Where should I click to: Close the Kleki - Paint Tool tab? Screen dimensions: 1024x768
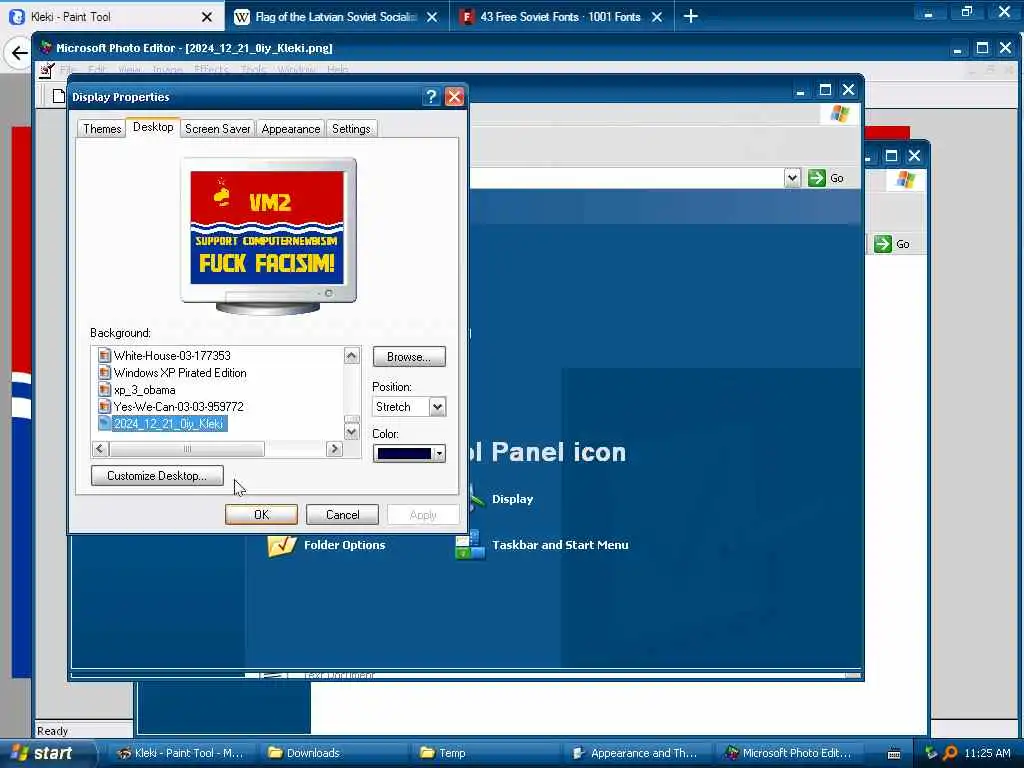[x=207, y=17]
